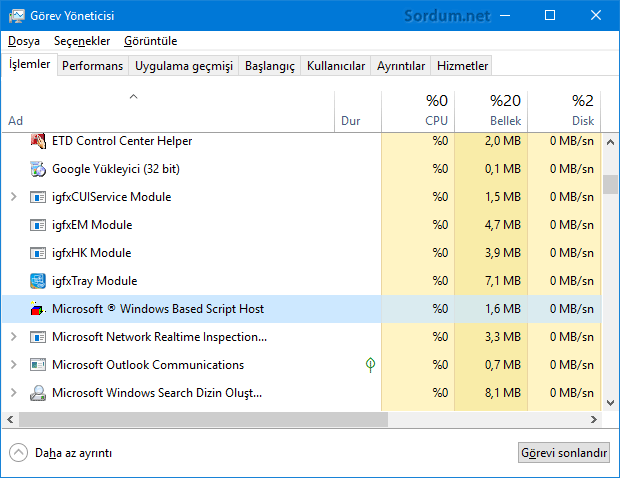
Task: Click the ETD Control Center Helper icon
Action: click(38, 141)
